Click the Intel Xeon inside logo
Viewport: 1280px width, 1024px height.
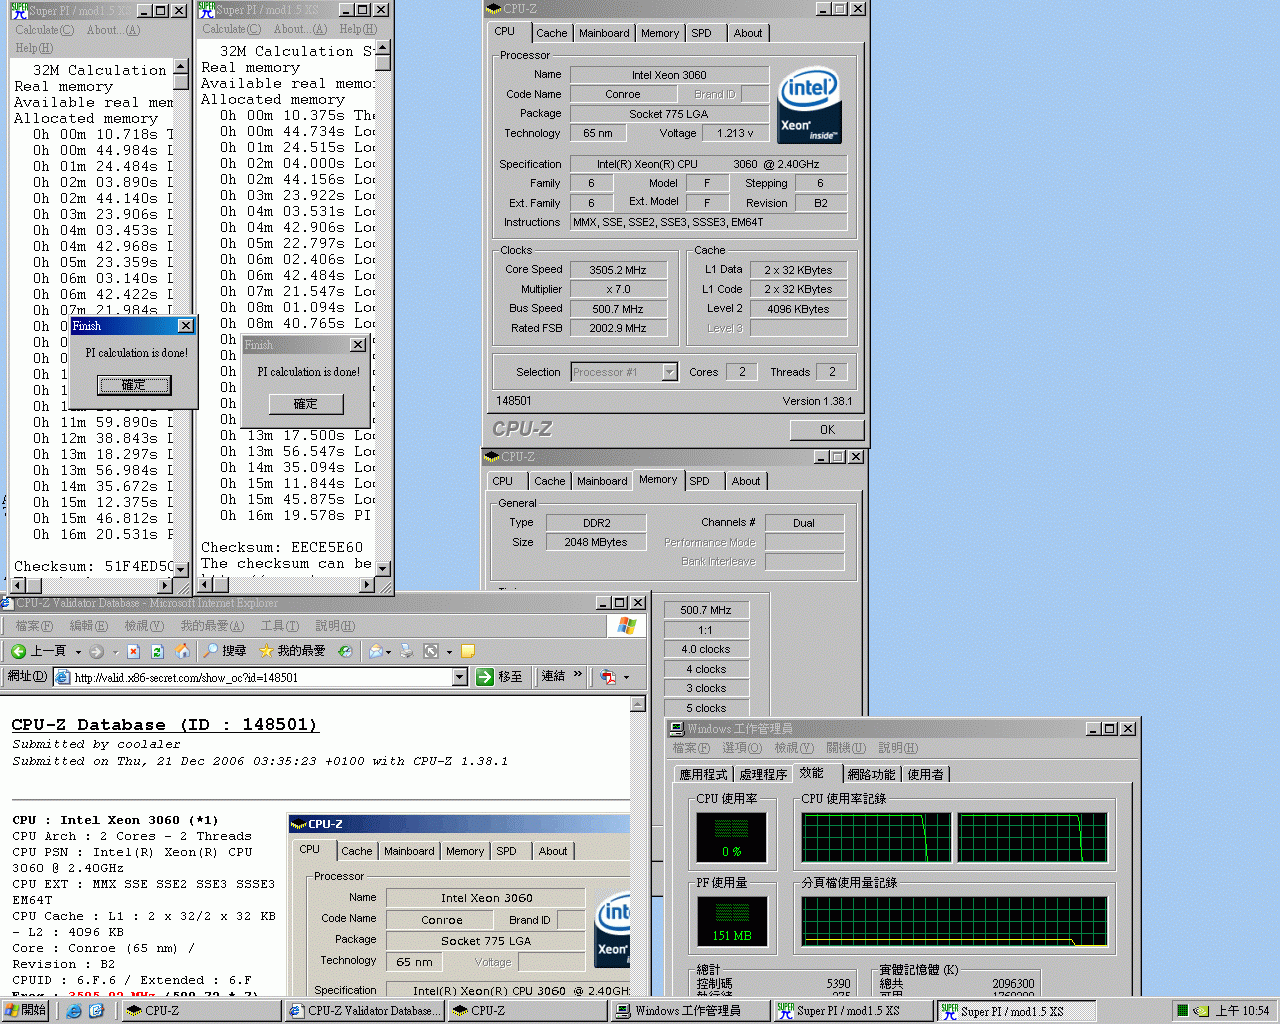click(809, 106)
